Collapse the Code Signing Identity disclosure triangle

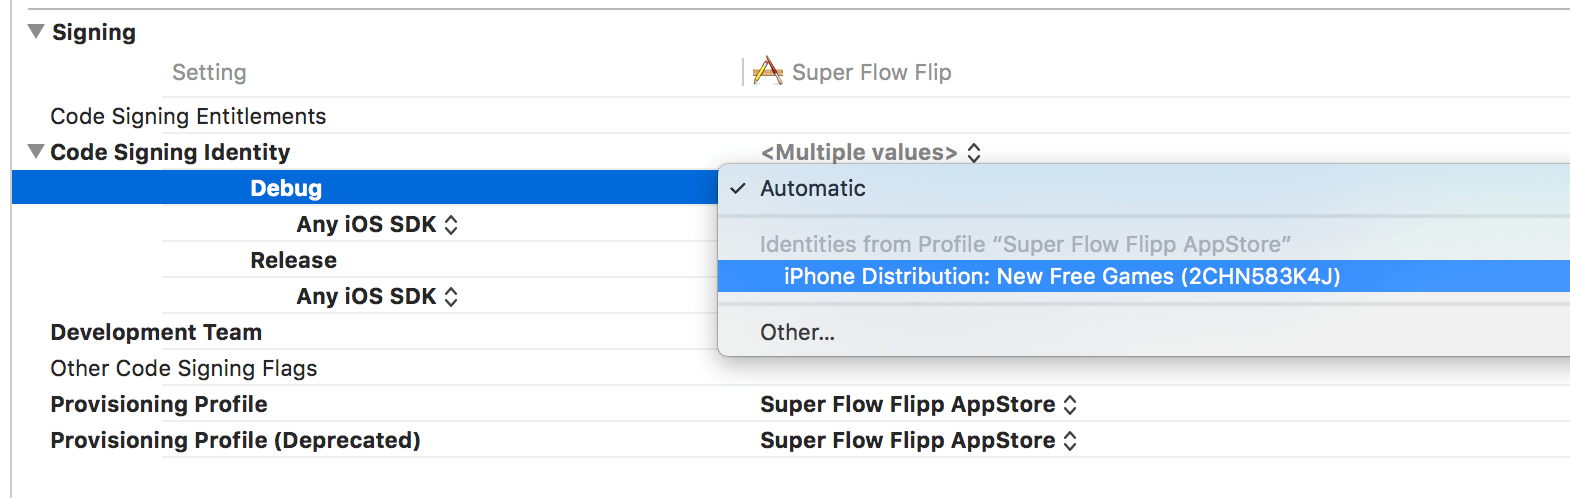coord(36,152)
